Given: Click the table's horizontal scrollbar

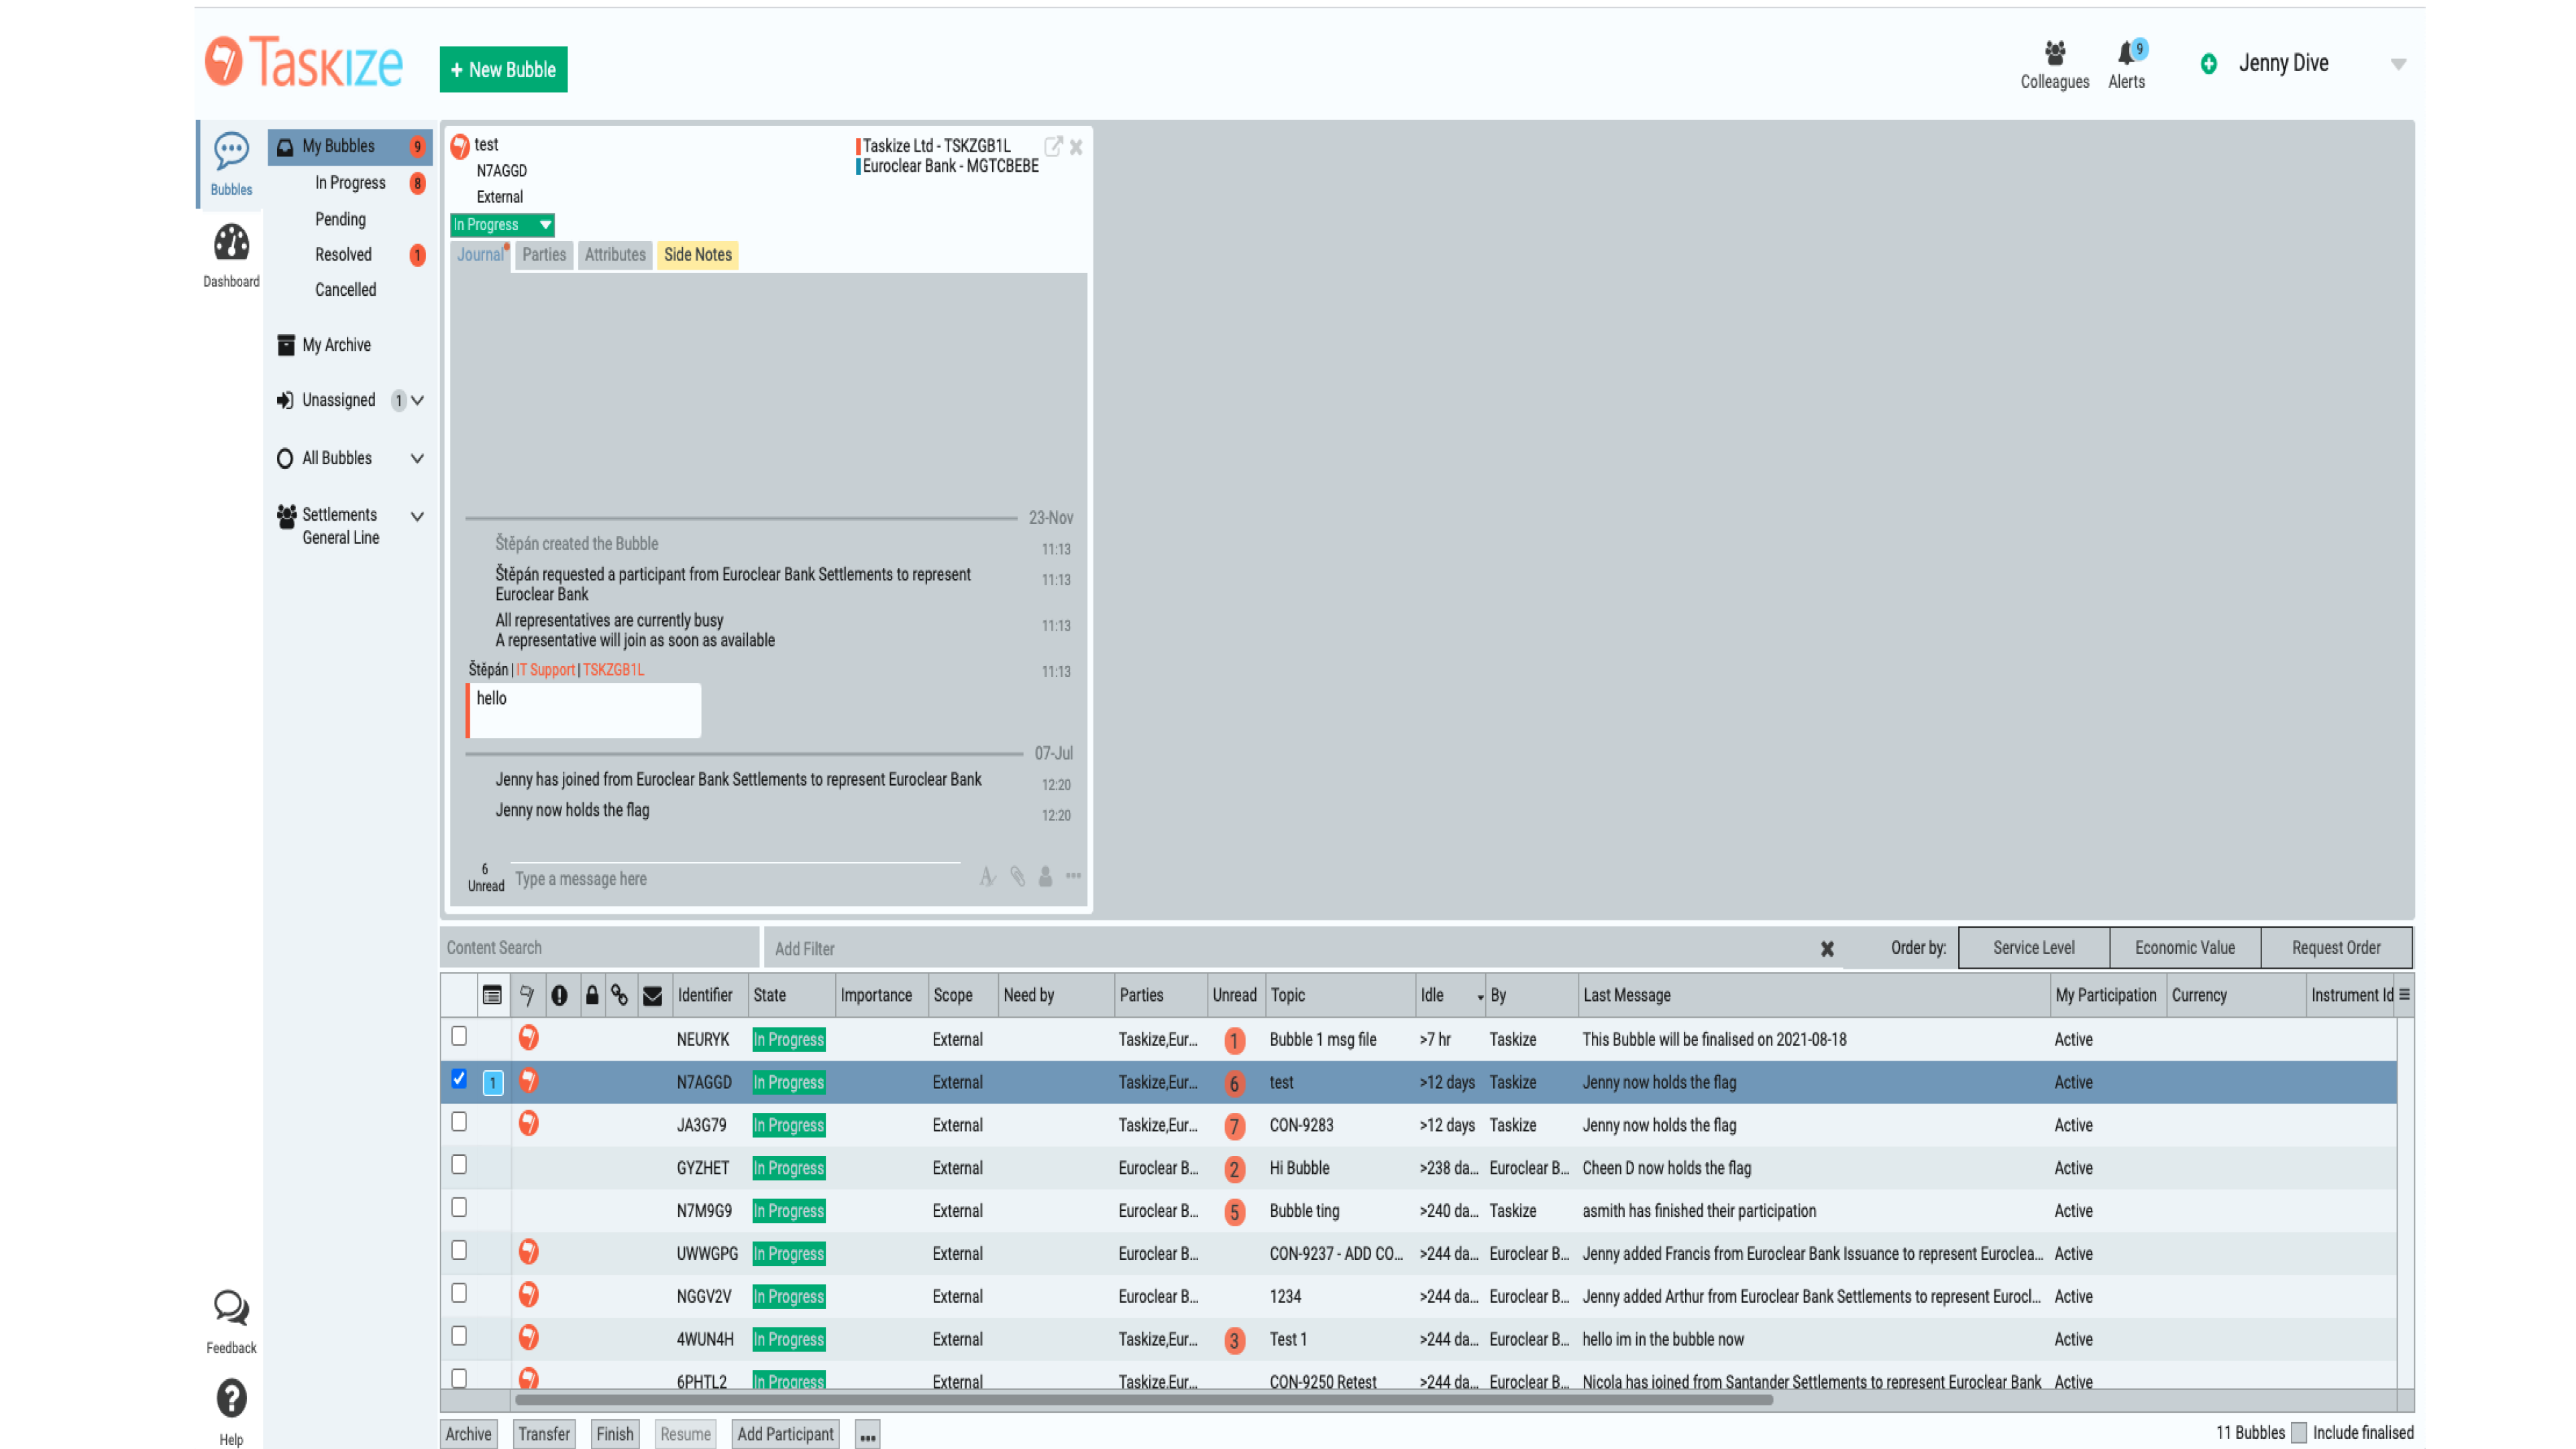Looking at the screenshot, I should [x=1144, y=1400].
